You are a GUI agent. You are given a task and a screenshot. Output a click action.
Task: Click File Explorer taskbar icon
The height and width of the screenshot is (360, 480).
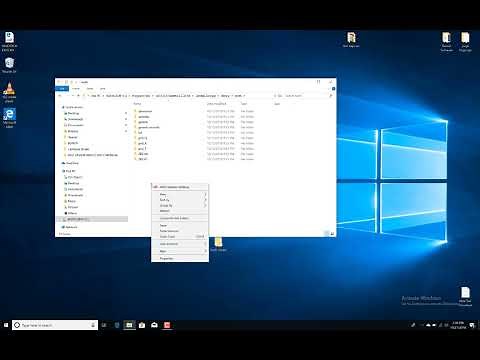[x=129, y=325]
